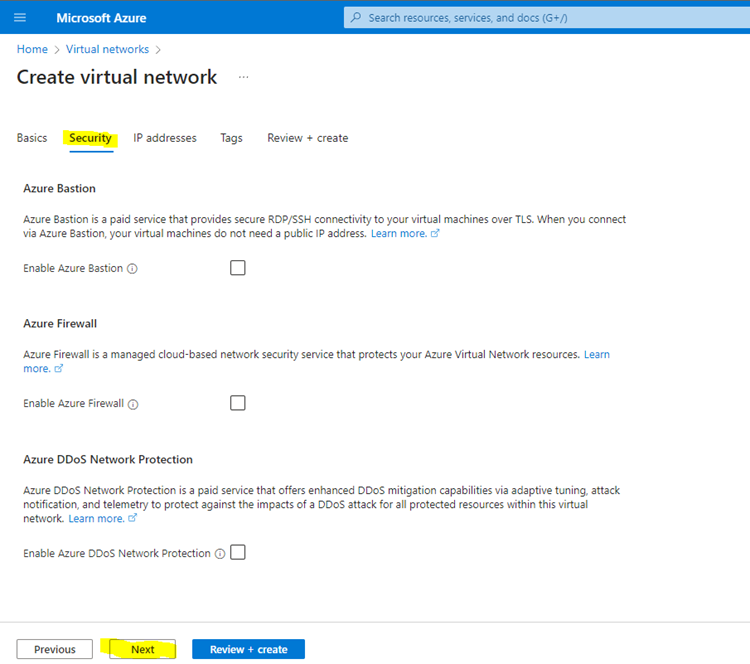Click the blue Review + create button
750x664 pixels.
click(248, 649)
